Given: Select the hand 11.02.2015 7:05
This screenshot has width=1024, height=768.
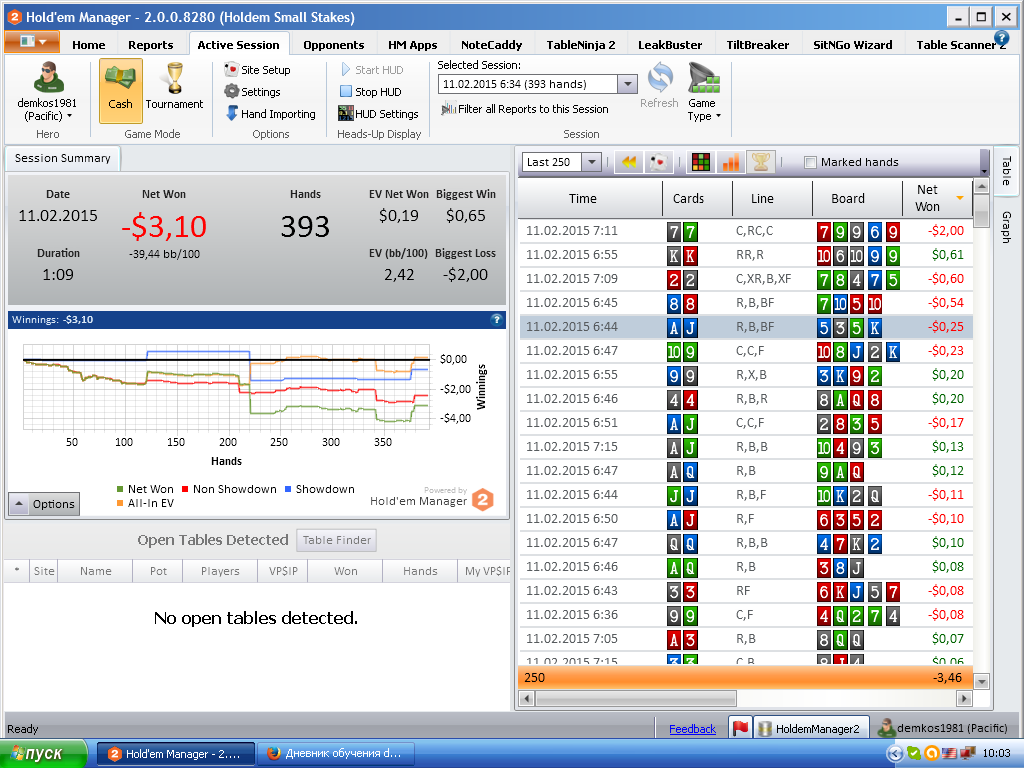Looking at the screenshot, I should pyautogui.click(x=746, y=639).
